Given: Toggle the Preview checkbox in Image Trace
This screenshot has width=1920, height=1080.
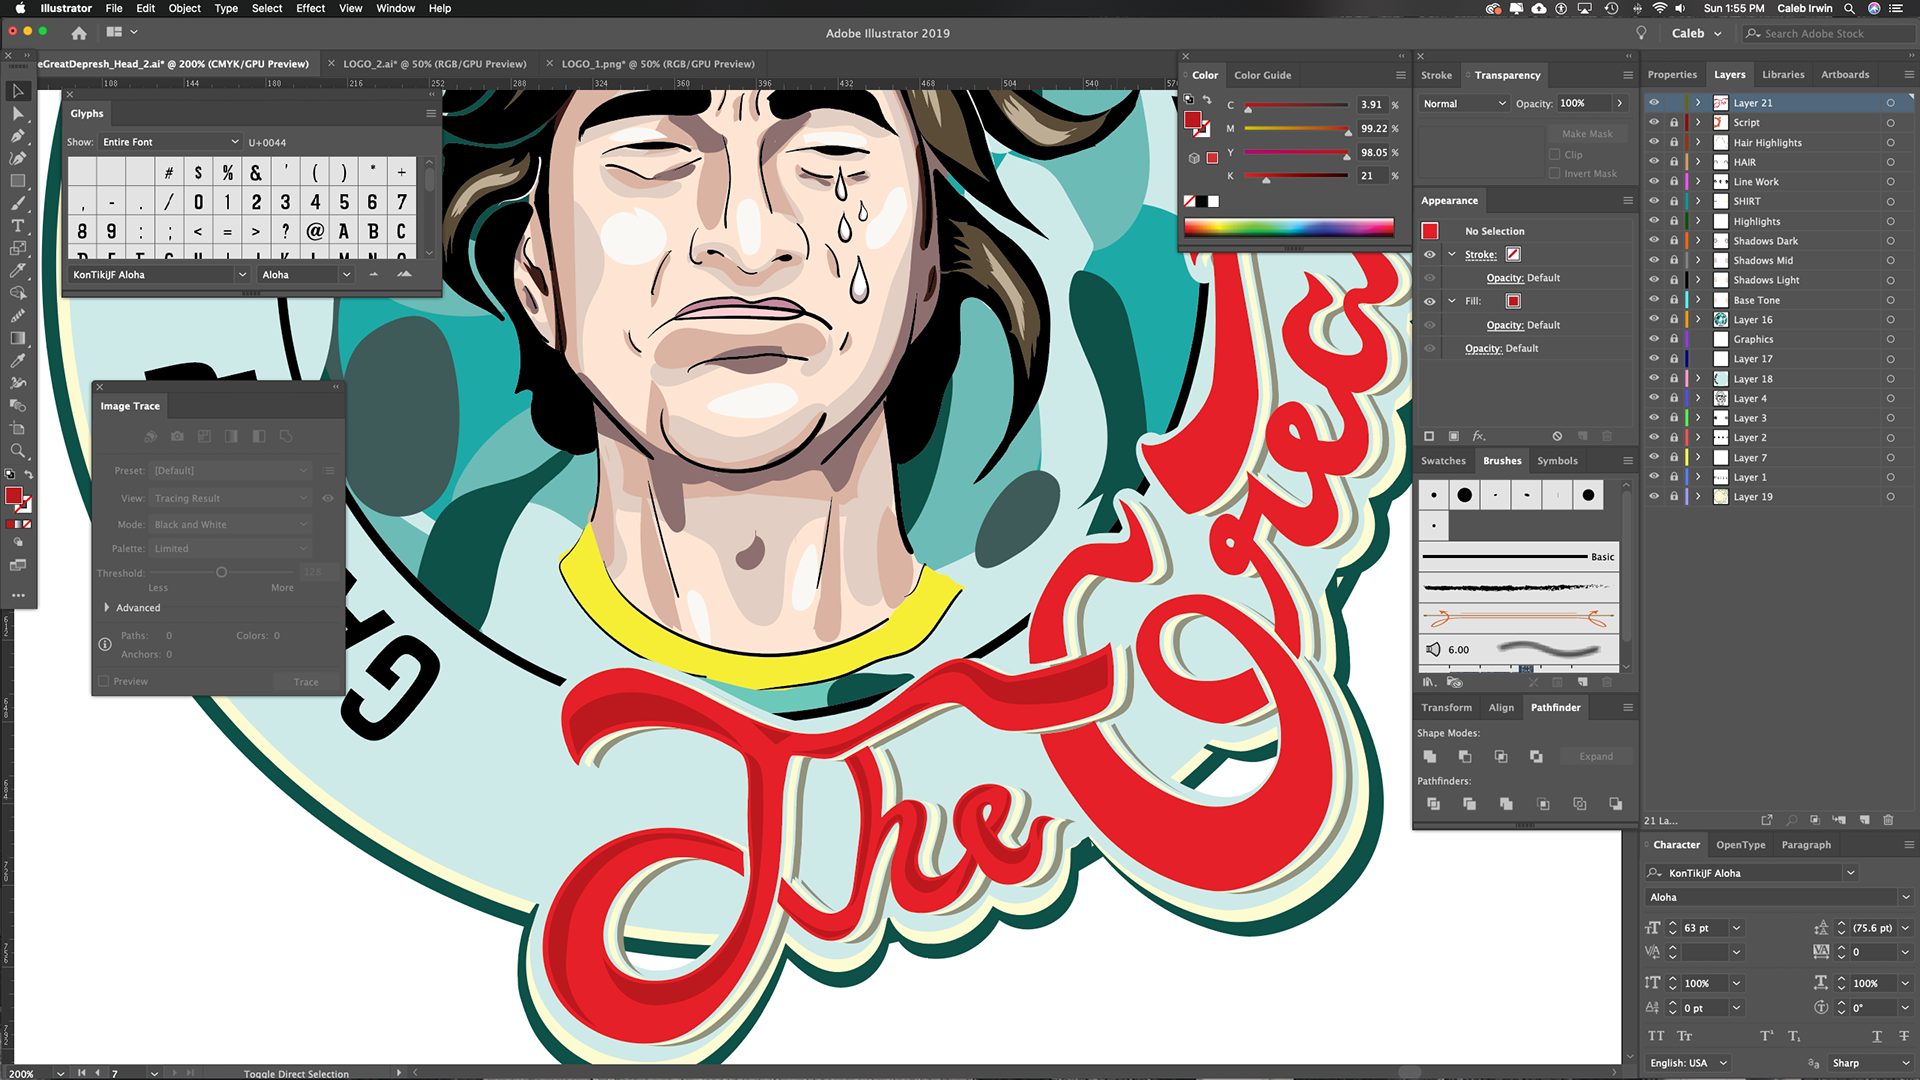Looking at the screenshot, I should (104, 681).
